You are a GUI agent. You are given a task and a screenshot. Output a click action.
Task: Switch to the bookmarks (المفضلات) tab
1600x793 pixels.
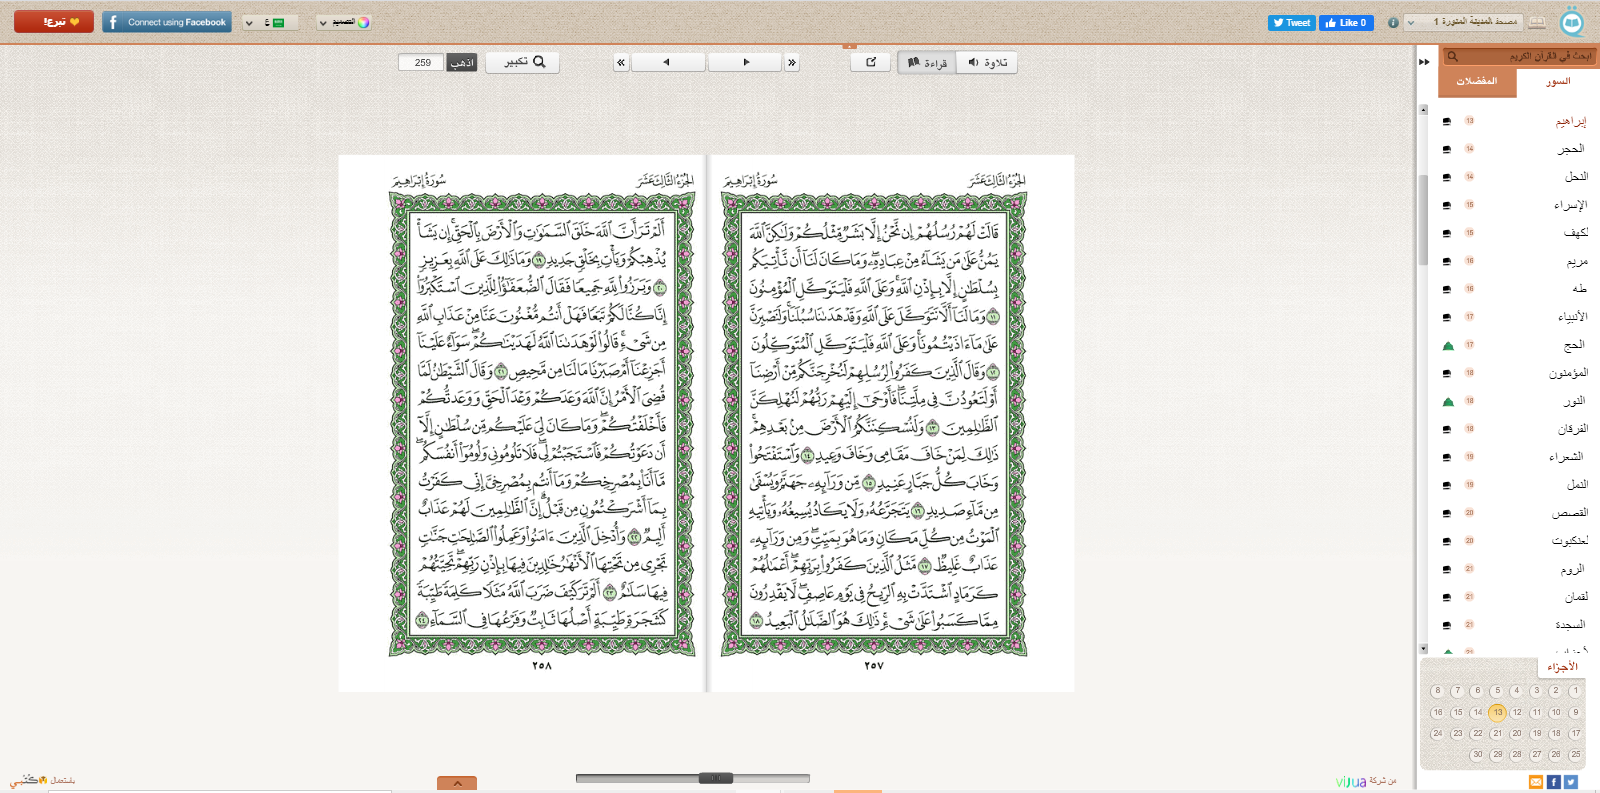coord(1477,82)
